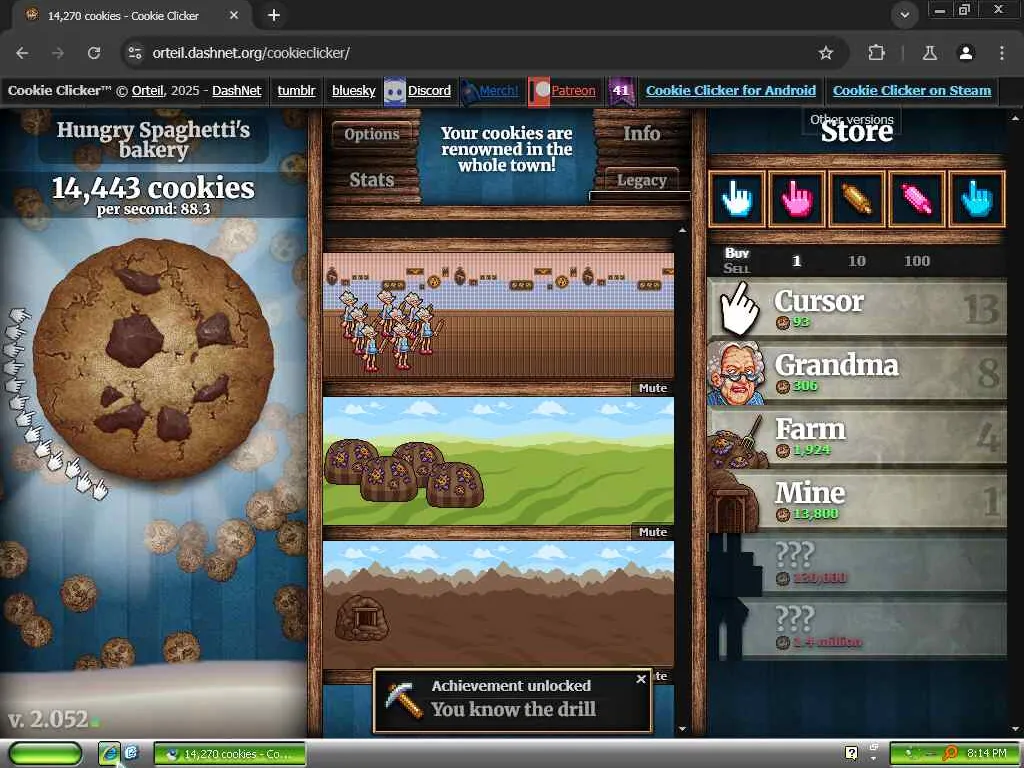The image size is (1024, 768).
Task: Close the achievement unlocked notification
Action: 641,679
